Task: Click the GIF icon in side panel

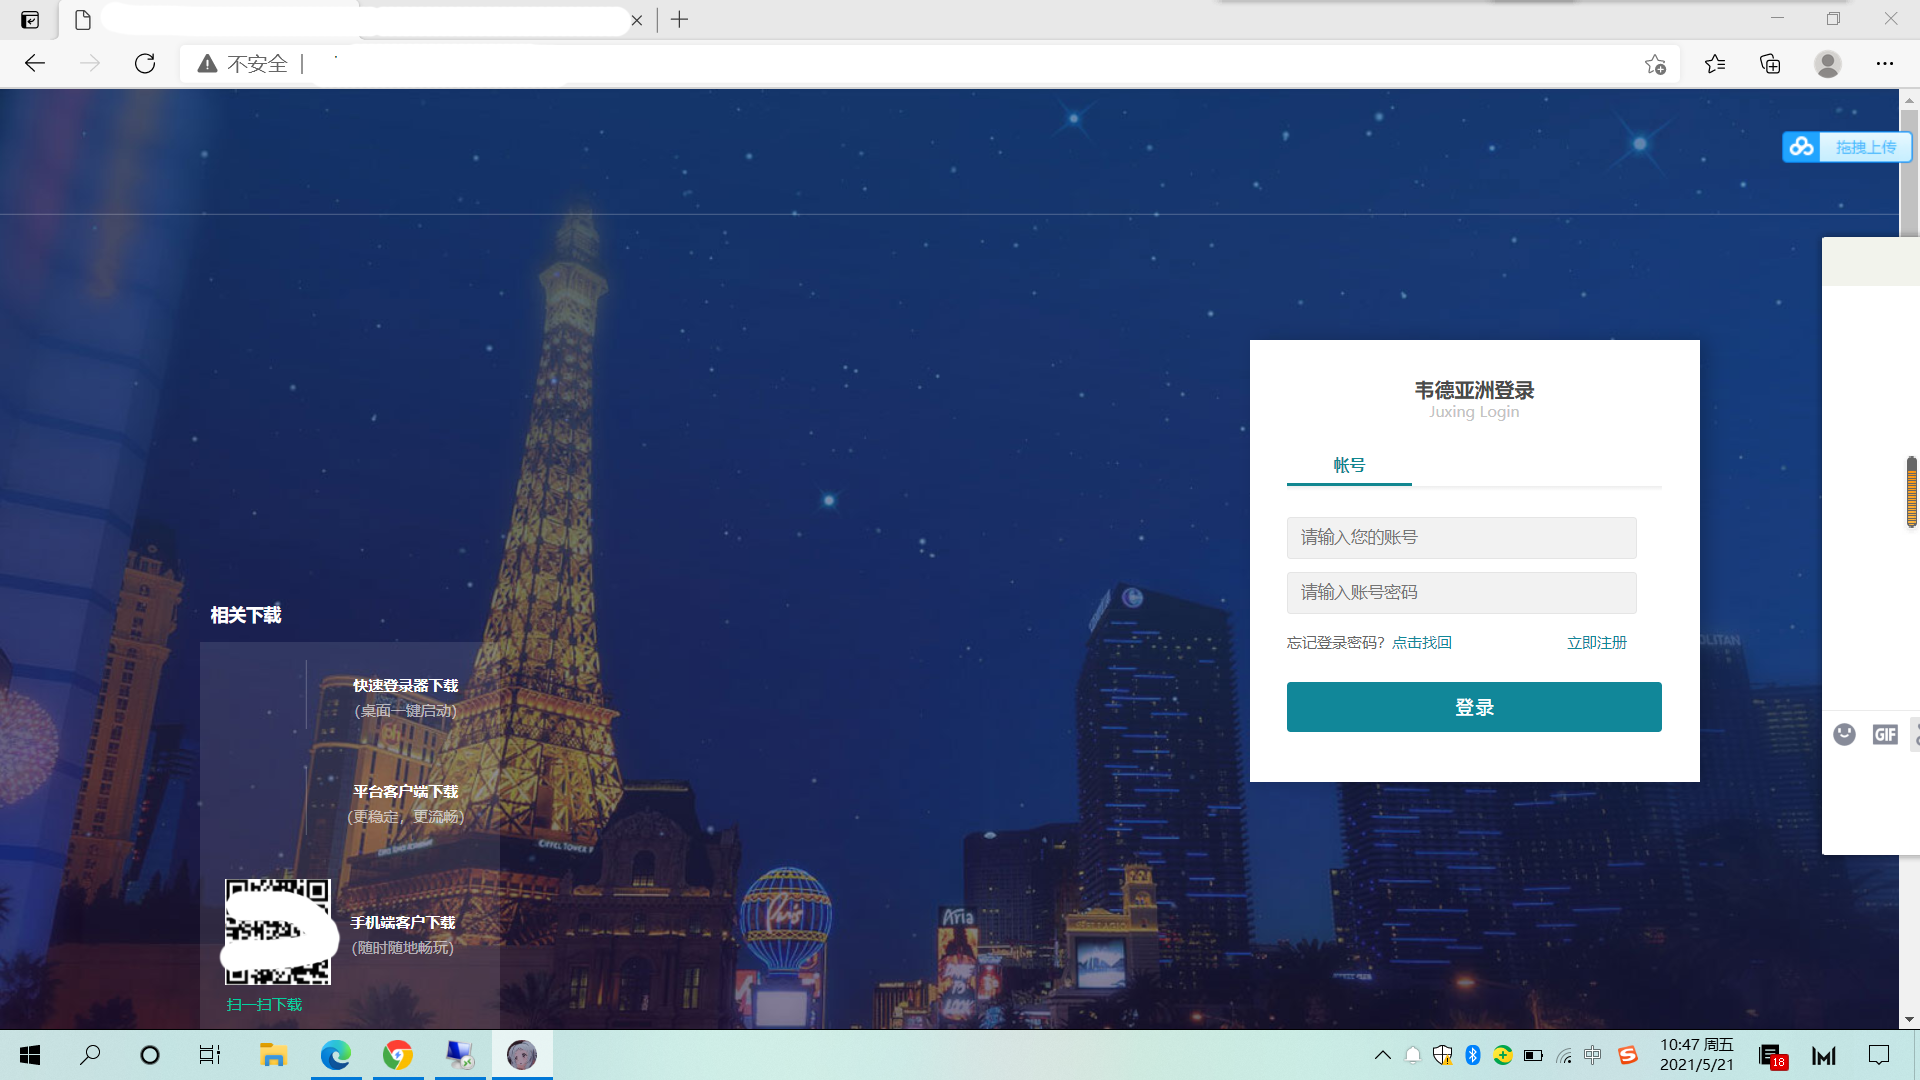Action: coord(1885,735)
